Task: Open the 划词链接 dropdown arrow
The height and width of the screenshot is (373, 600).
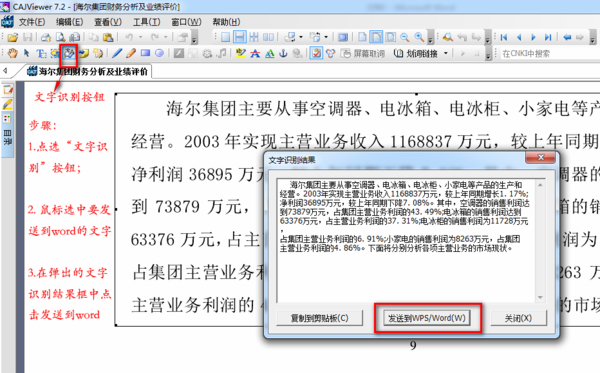Action: (x=445, y=53)
